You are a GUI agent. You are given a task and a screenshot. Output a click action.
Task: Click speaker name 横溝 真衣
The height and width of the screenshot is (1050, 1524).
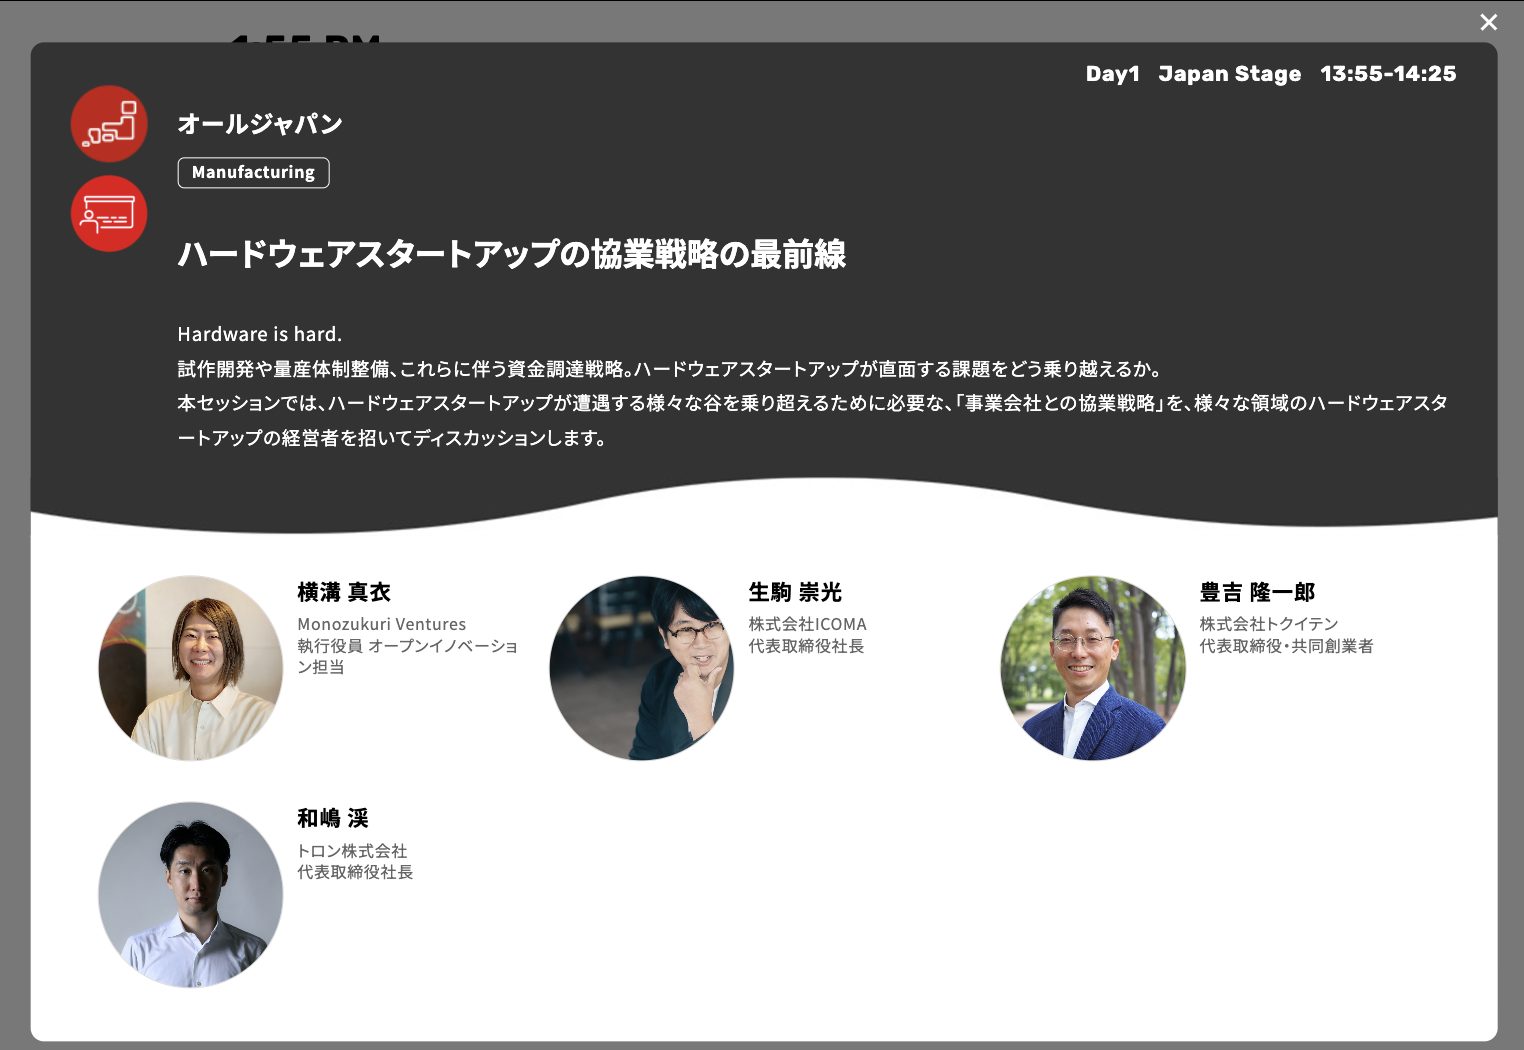pos(343,592)
